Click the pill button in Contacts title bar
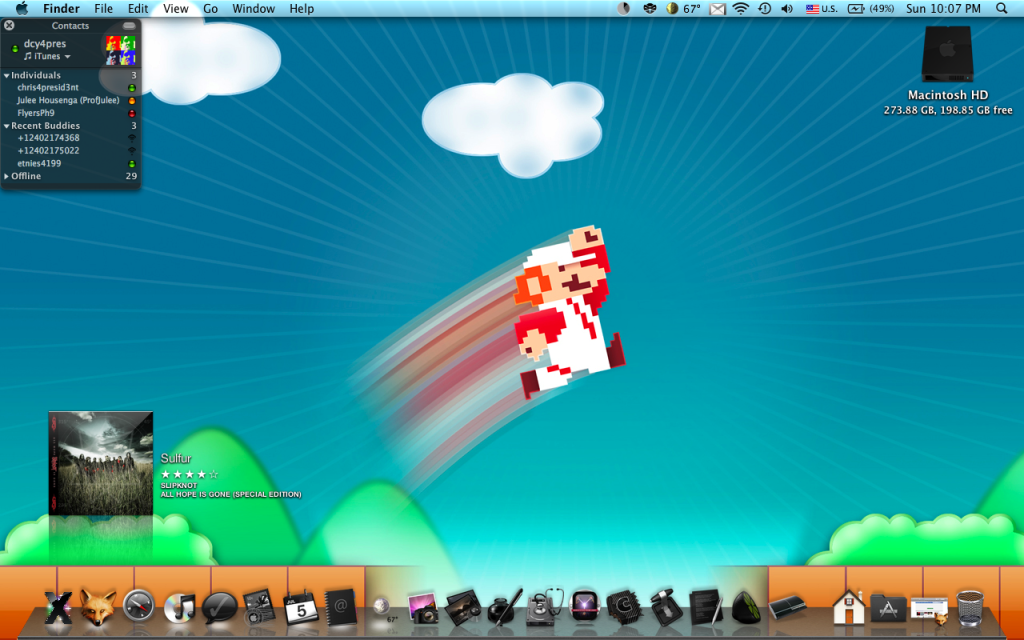Screen dimensions: 1024x640 (129, 25)
